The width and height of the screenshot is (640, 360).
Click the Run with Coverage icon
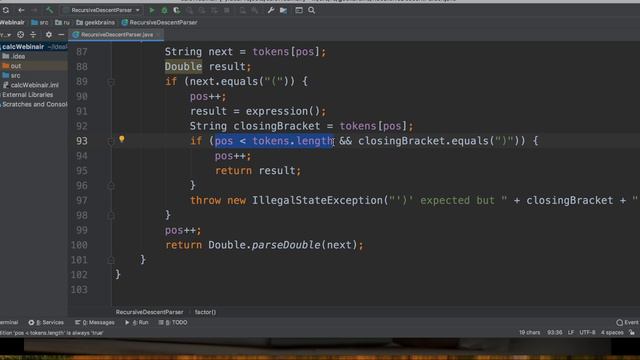pyautogui.click(x=176, y=10)
